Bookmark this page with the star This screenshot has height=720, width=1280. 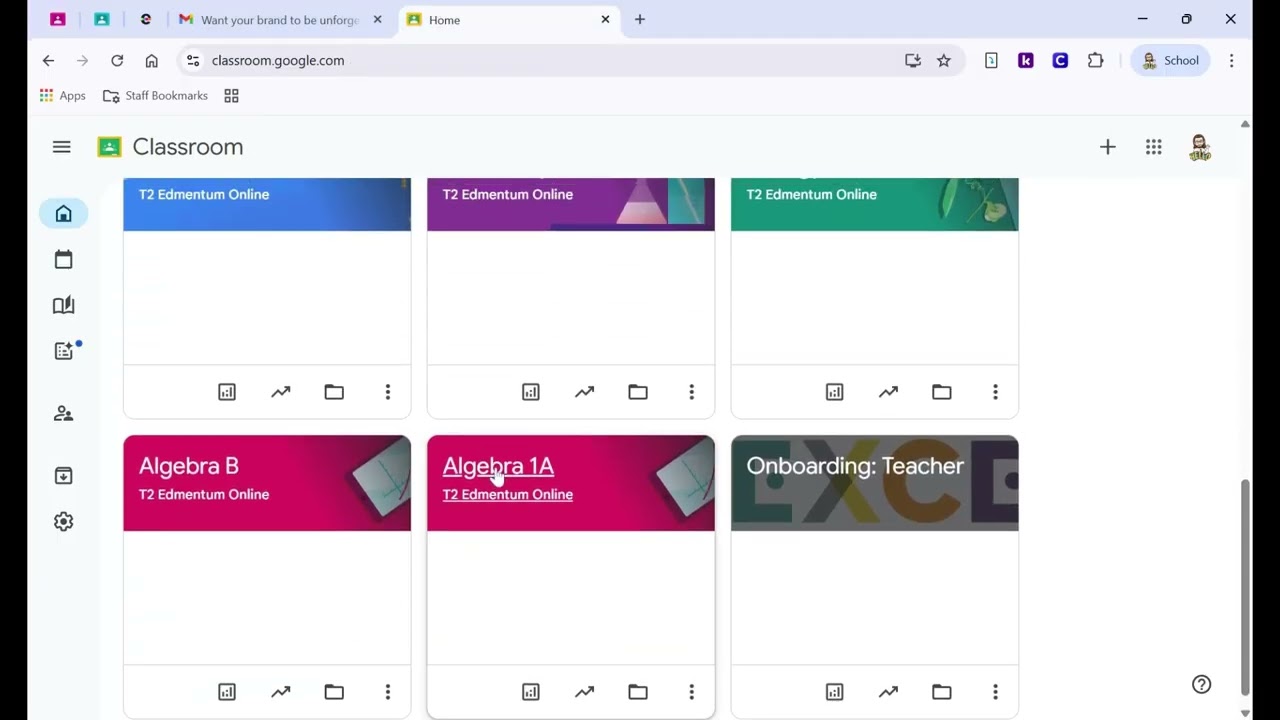coord(944,60)
